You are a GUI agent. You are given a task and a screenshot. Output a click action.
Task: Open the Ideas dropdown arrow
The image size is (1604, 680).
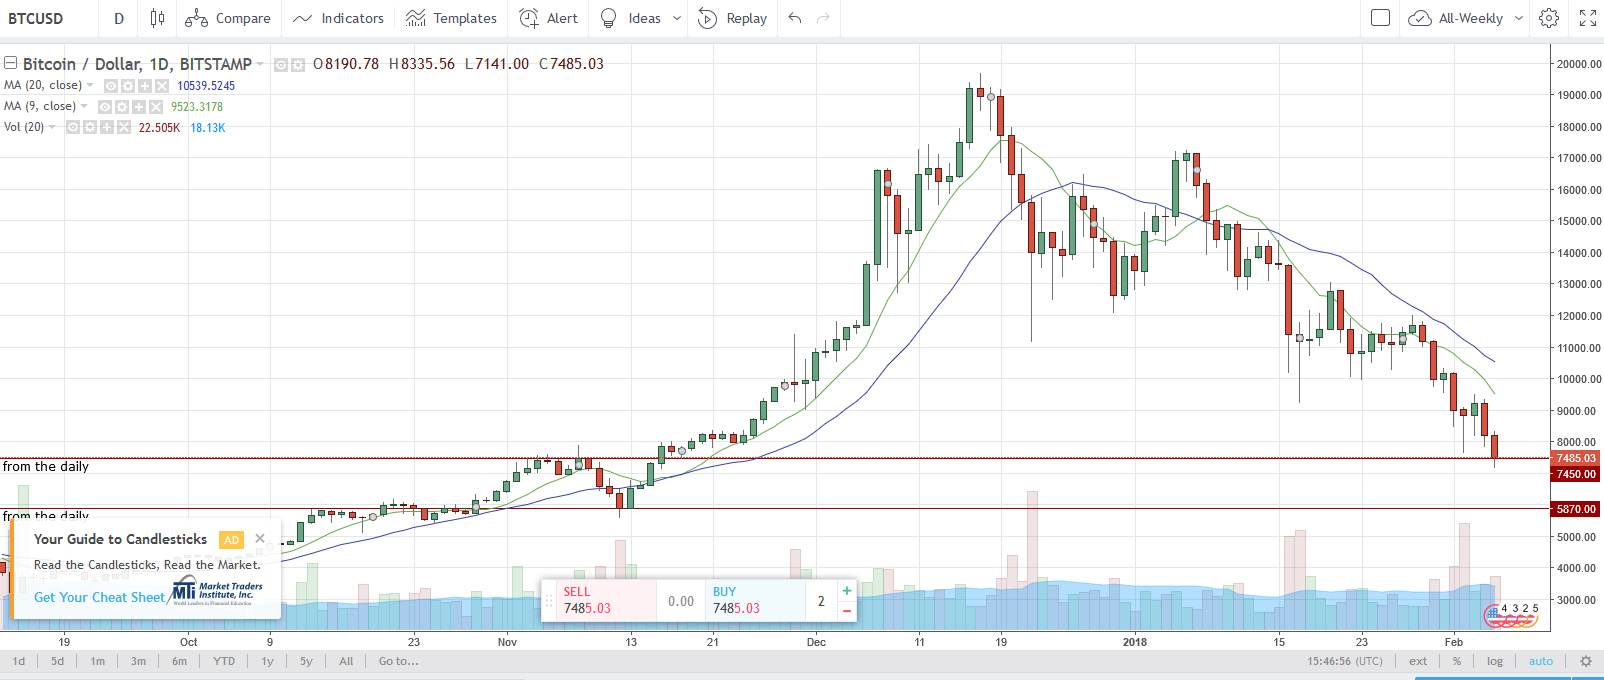click(677, 18)
